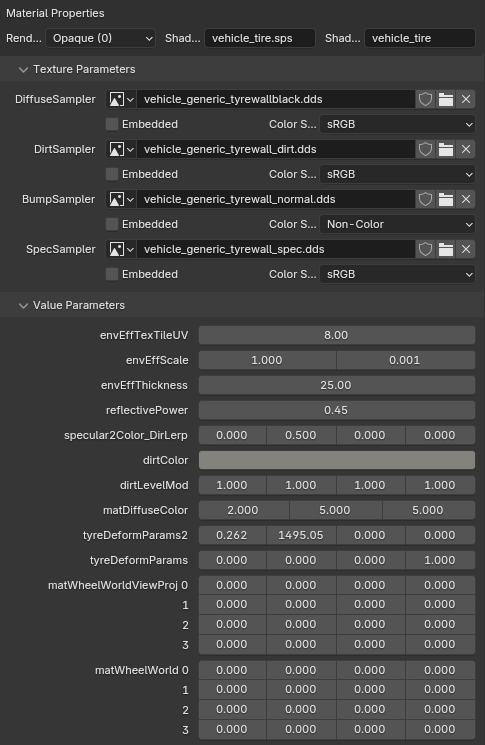
Task: Click the dirtColor swatch
Action: [337, 460]
